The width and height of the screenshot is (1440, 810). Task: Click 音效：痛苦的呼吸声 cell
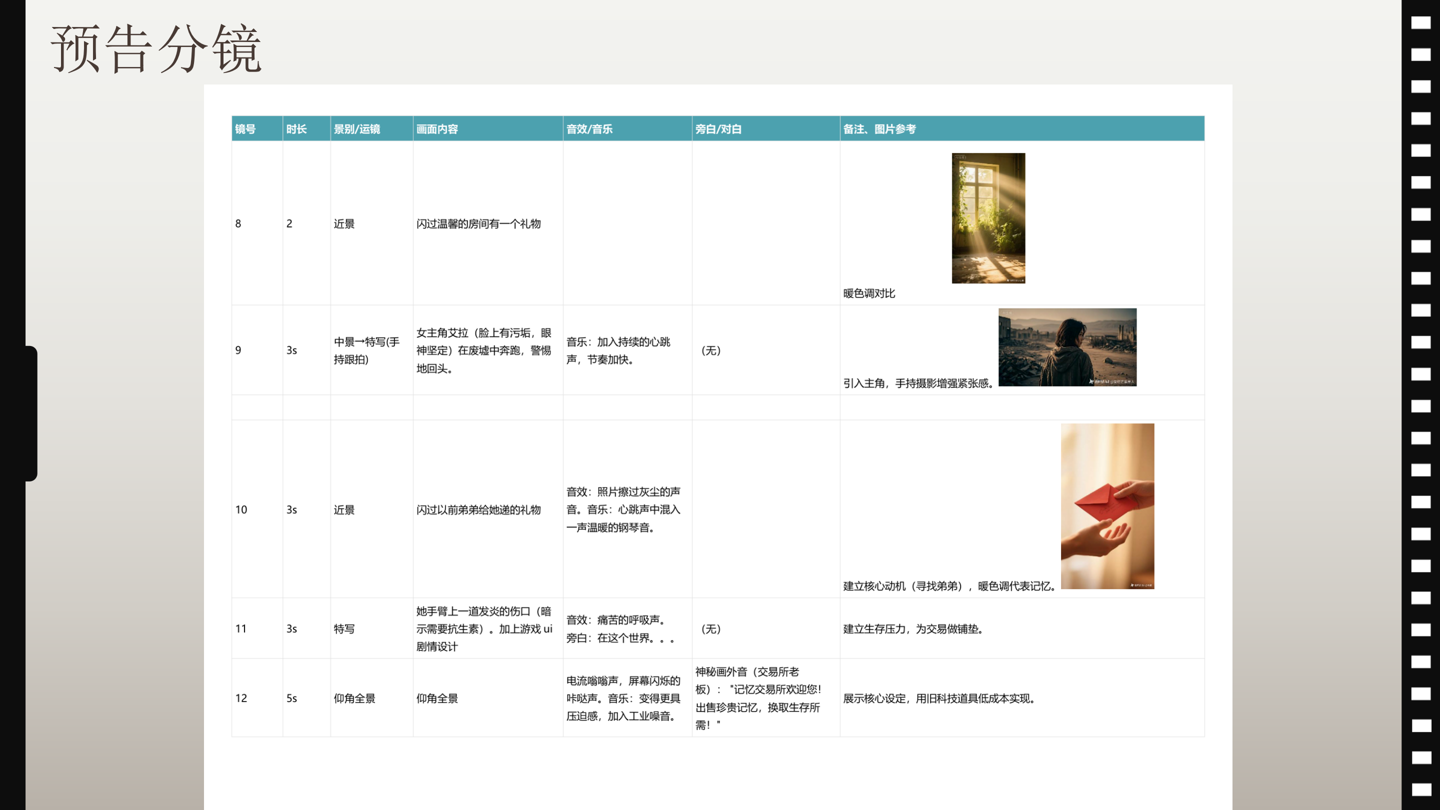click(627, 628)
